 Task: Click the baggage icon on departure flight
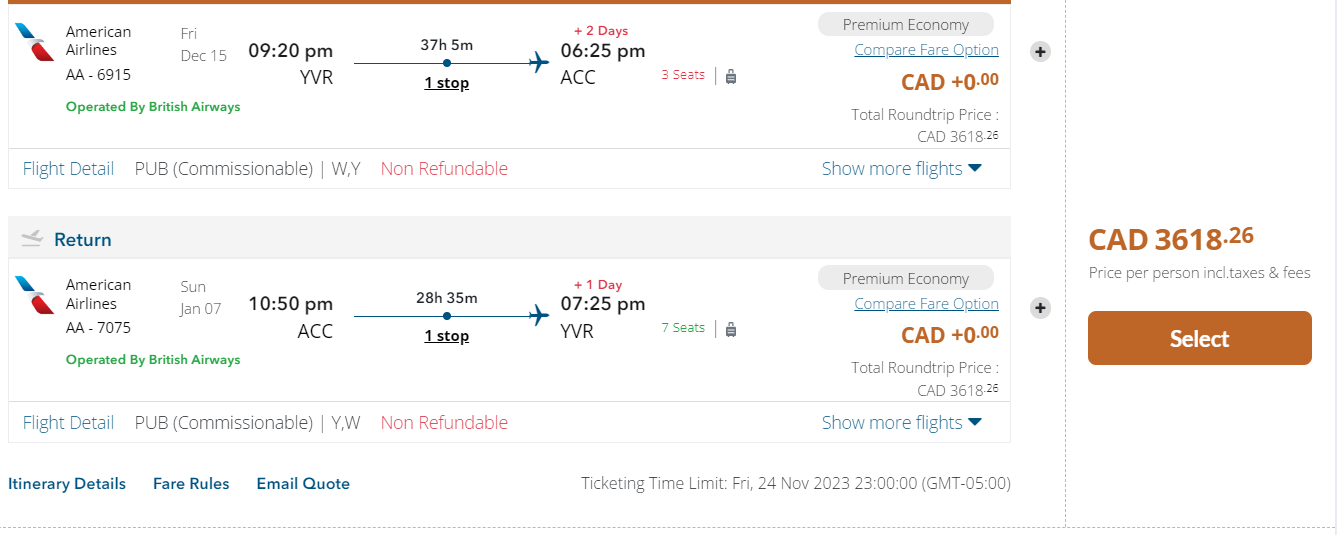point(731,76)
